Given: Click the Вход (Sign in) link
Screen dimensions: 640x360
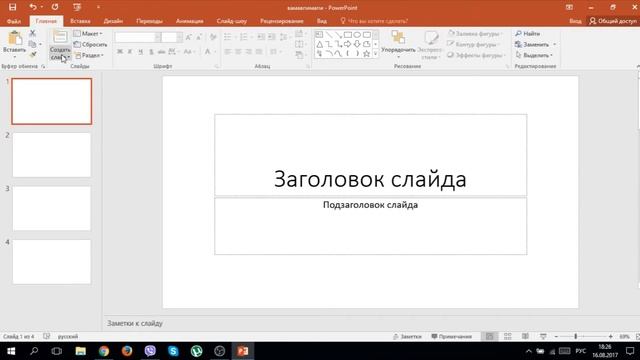Looking at the screenshot, I should [x=575, y=21].
